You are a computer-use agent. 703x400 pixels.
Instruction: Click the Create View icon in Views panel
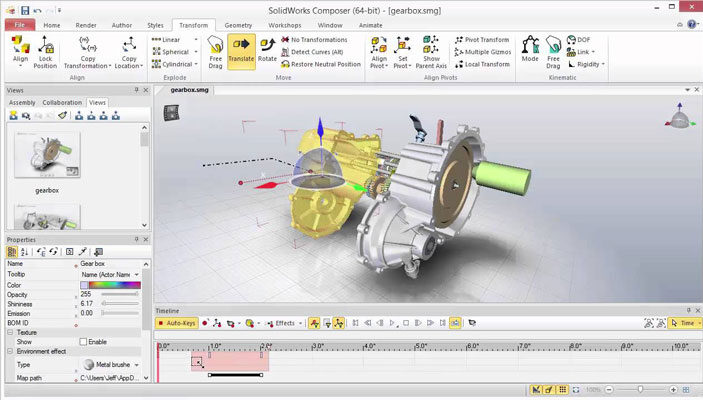13,116
